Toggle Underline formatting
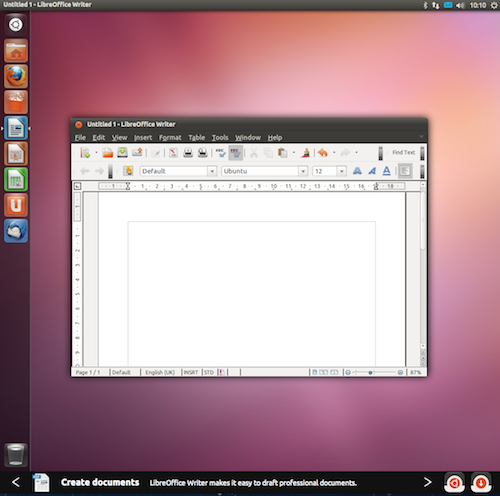Image resolution: width=500 pixels, height=496 pixels. pos(386,171)
